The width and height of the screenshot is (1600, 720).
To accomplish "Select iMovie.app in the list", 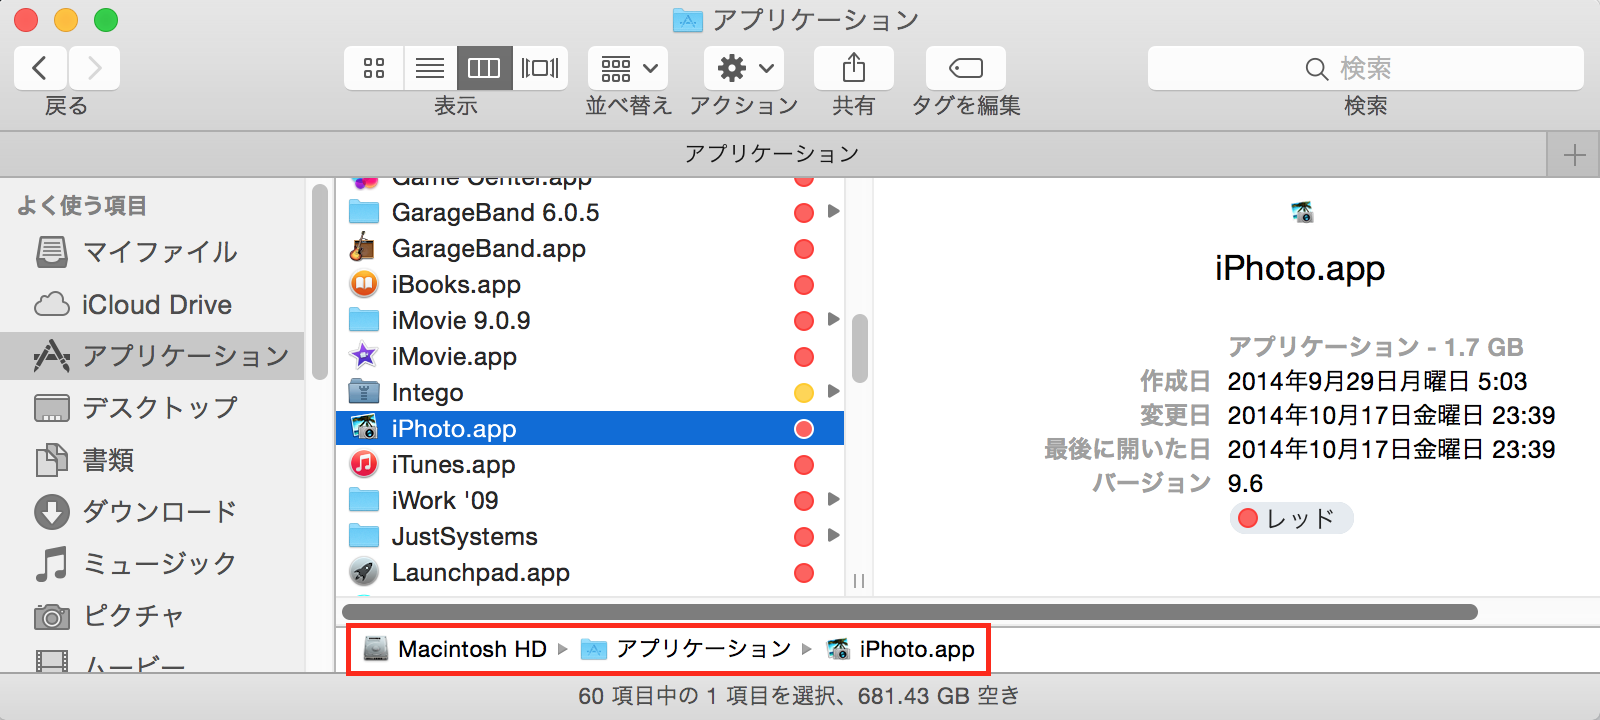I will pos(590,356).
